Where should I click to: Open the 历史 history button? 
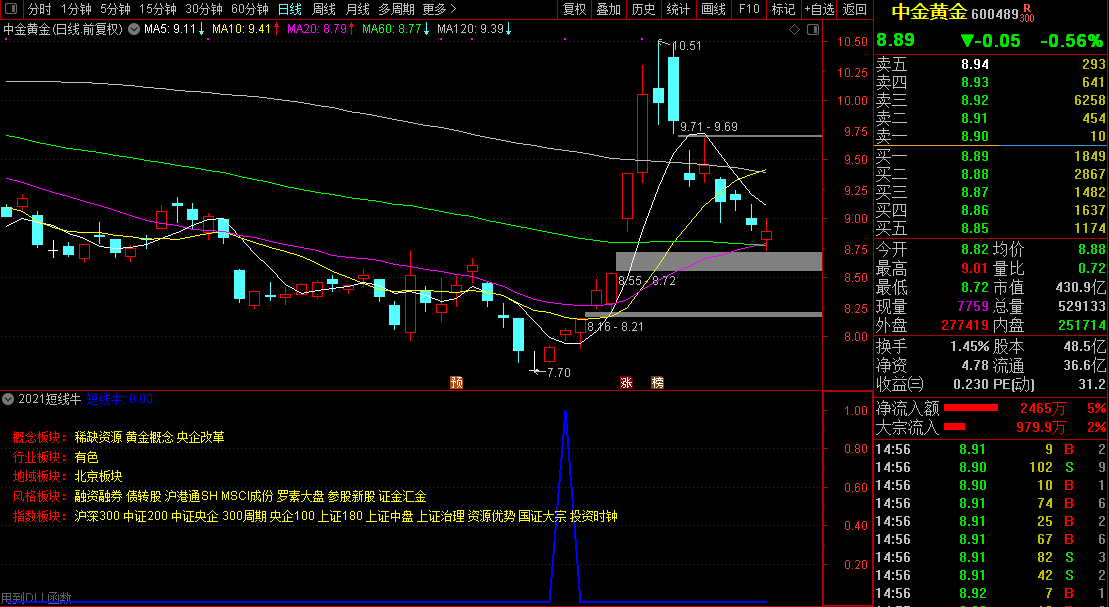[643, 9]
